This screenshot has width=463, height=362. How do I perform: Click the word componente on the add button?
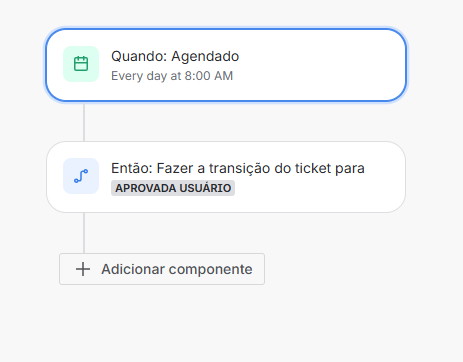coord(210,269)
